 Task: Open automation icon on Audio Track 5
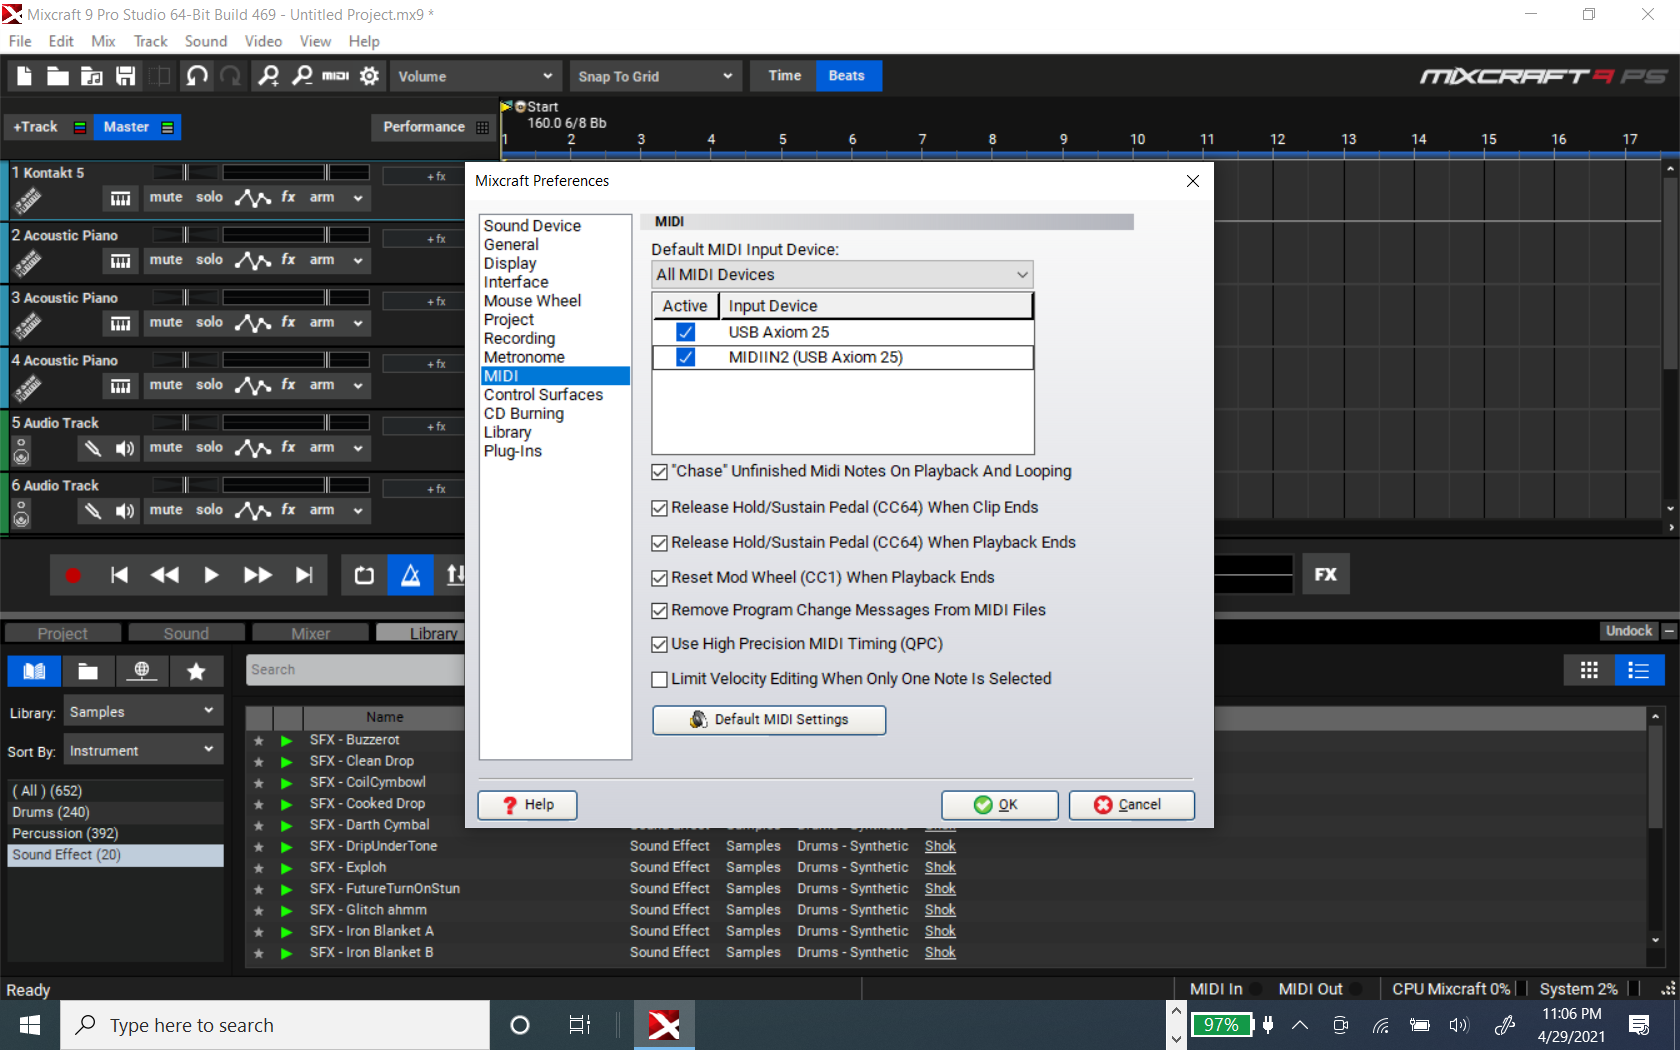pyautogui.click(x=253, y=448)
